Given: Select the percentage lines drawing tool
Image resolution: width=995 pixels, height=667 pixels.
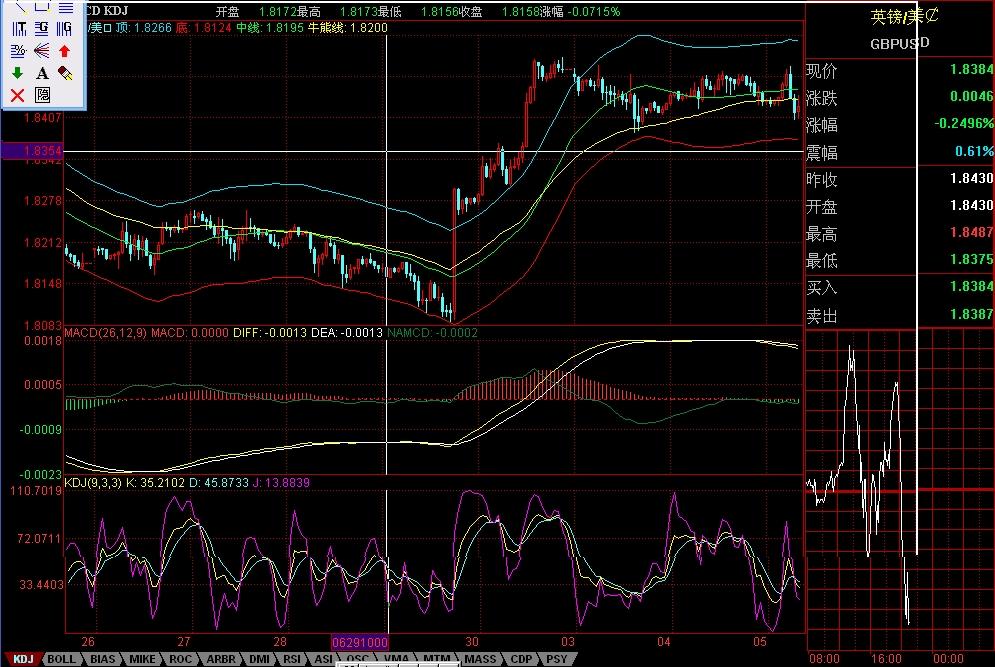Looking at the screenshot, I should [x=17, y=50].
